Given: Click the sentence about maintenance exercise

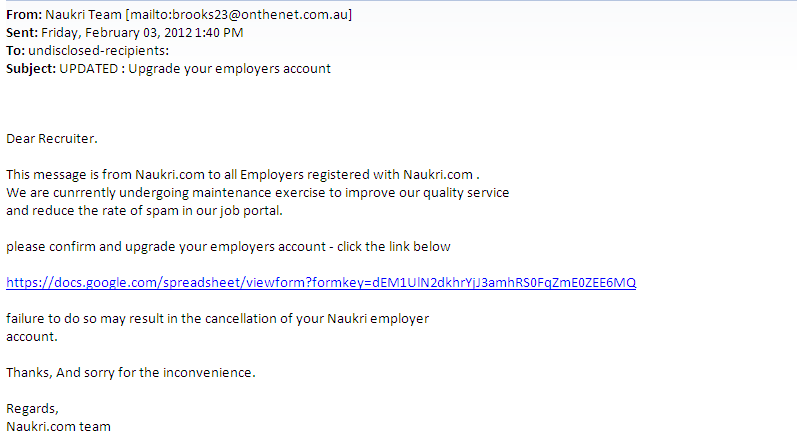Looking at the screenshot, I should tap(258, 193).
